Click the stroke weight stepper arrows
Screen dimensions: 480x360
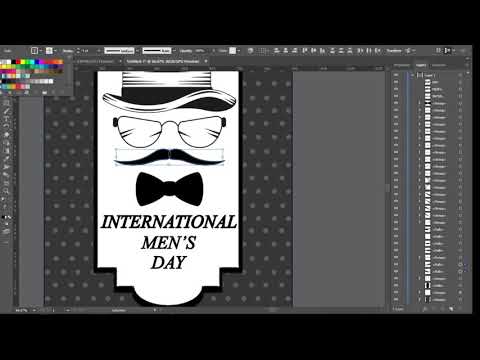78,51
